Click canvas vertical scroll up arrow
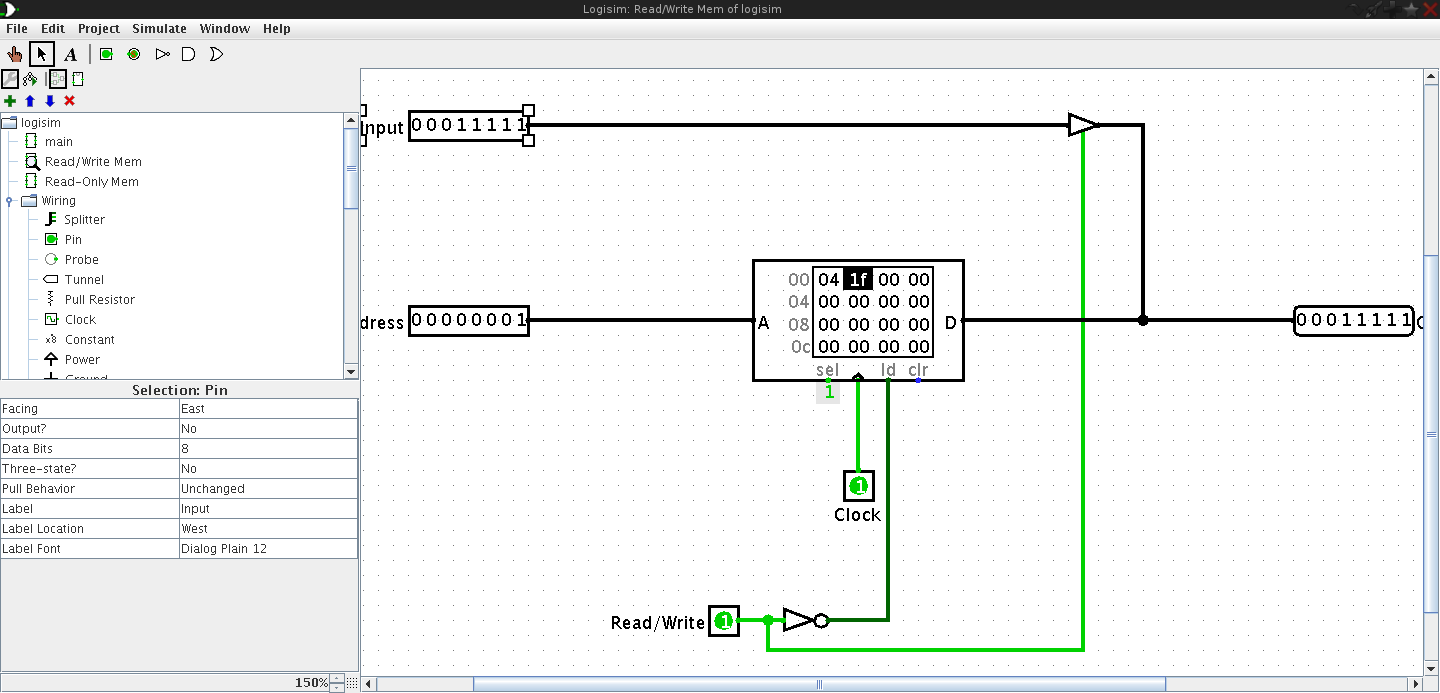 click(x=1431, y=76)
